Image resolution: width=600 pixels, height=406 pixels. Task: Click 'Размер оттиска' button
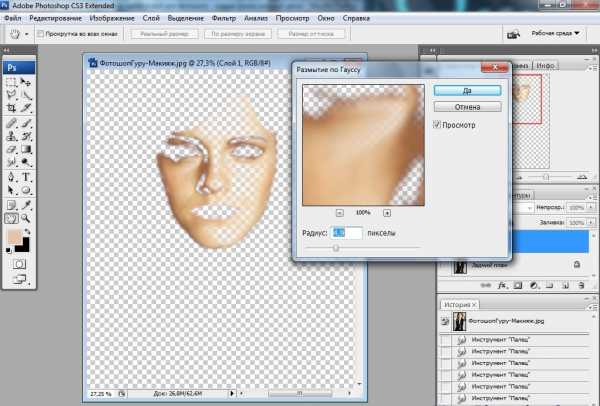tap(311, 34)
